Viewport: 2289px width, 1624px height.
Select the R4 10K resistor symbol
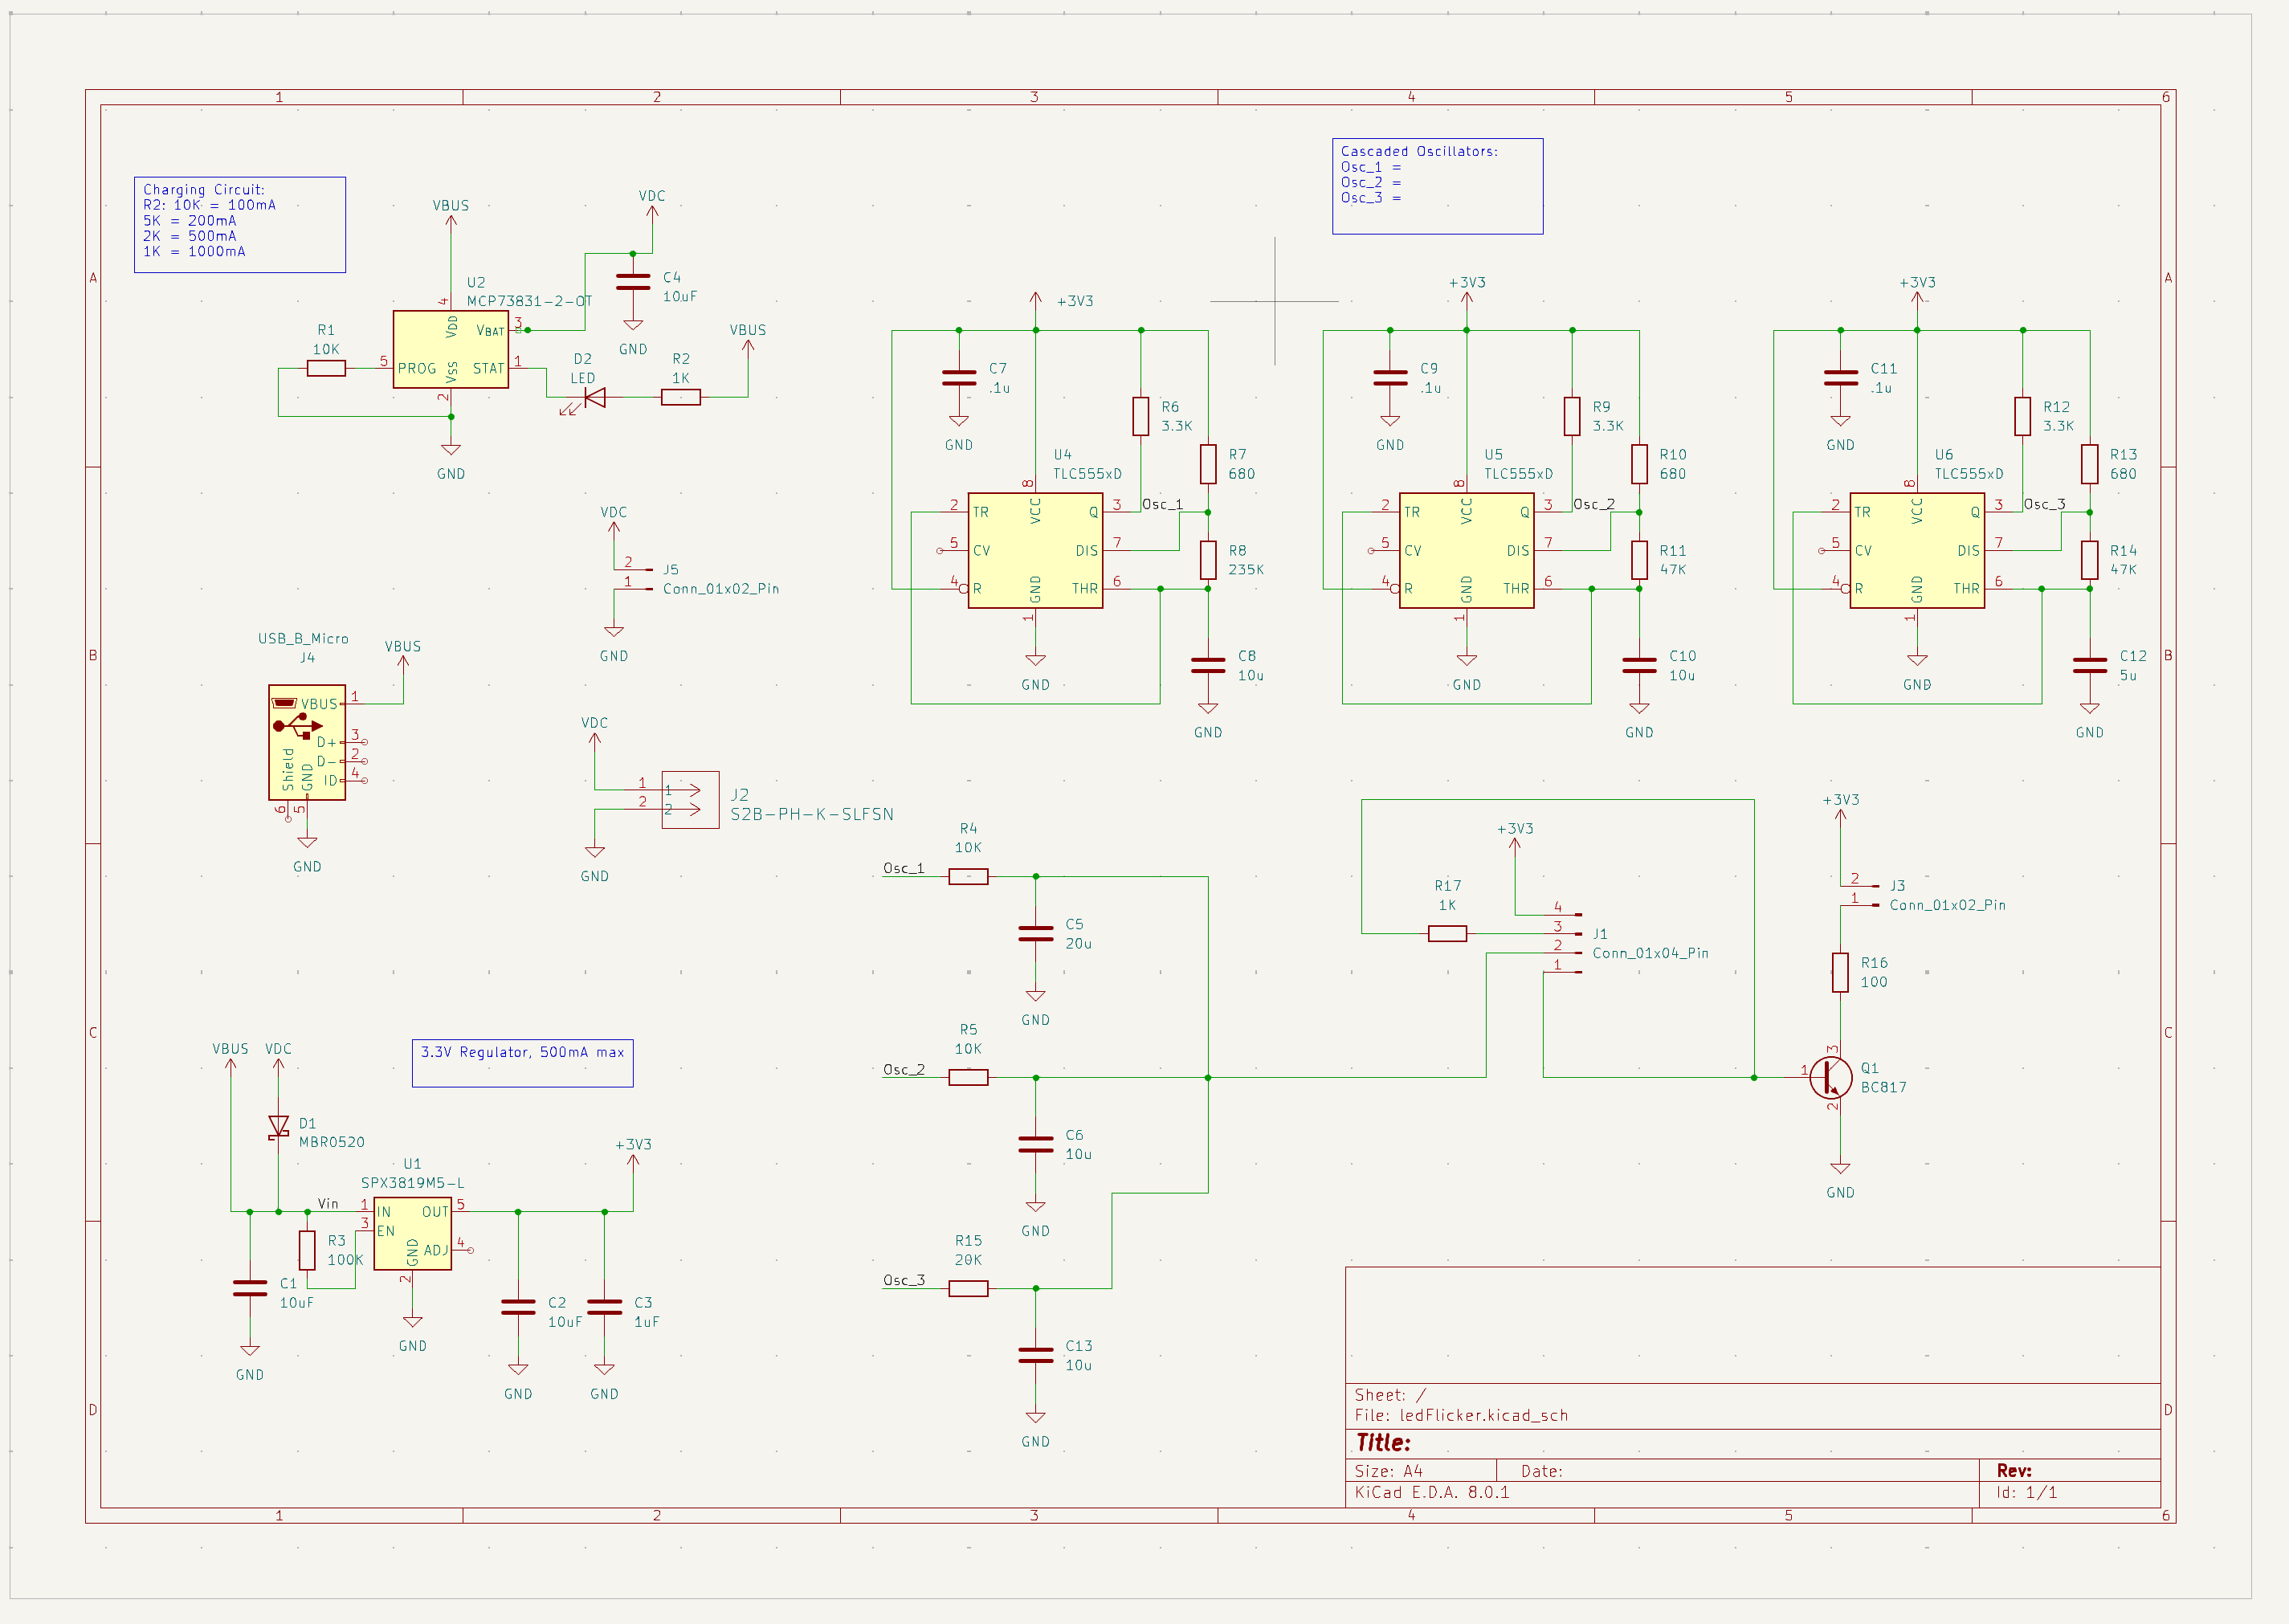[968, 877]
